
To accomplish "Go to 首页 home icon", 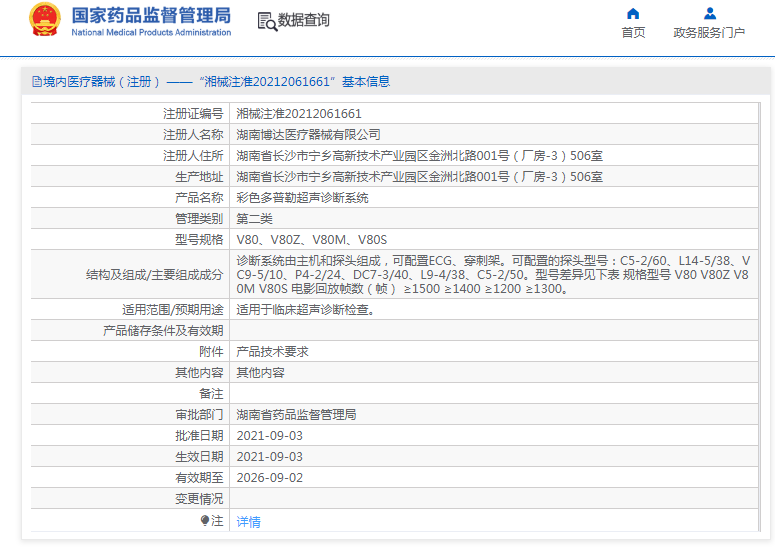I will tap(633, 13).
